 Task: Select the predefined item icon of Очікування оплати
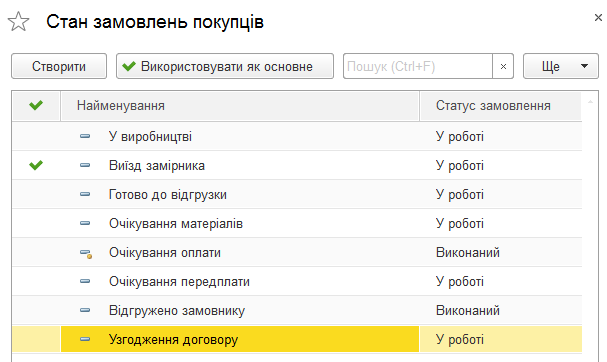point(86,254)
